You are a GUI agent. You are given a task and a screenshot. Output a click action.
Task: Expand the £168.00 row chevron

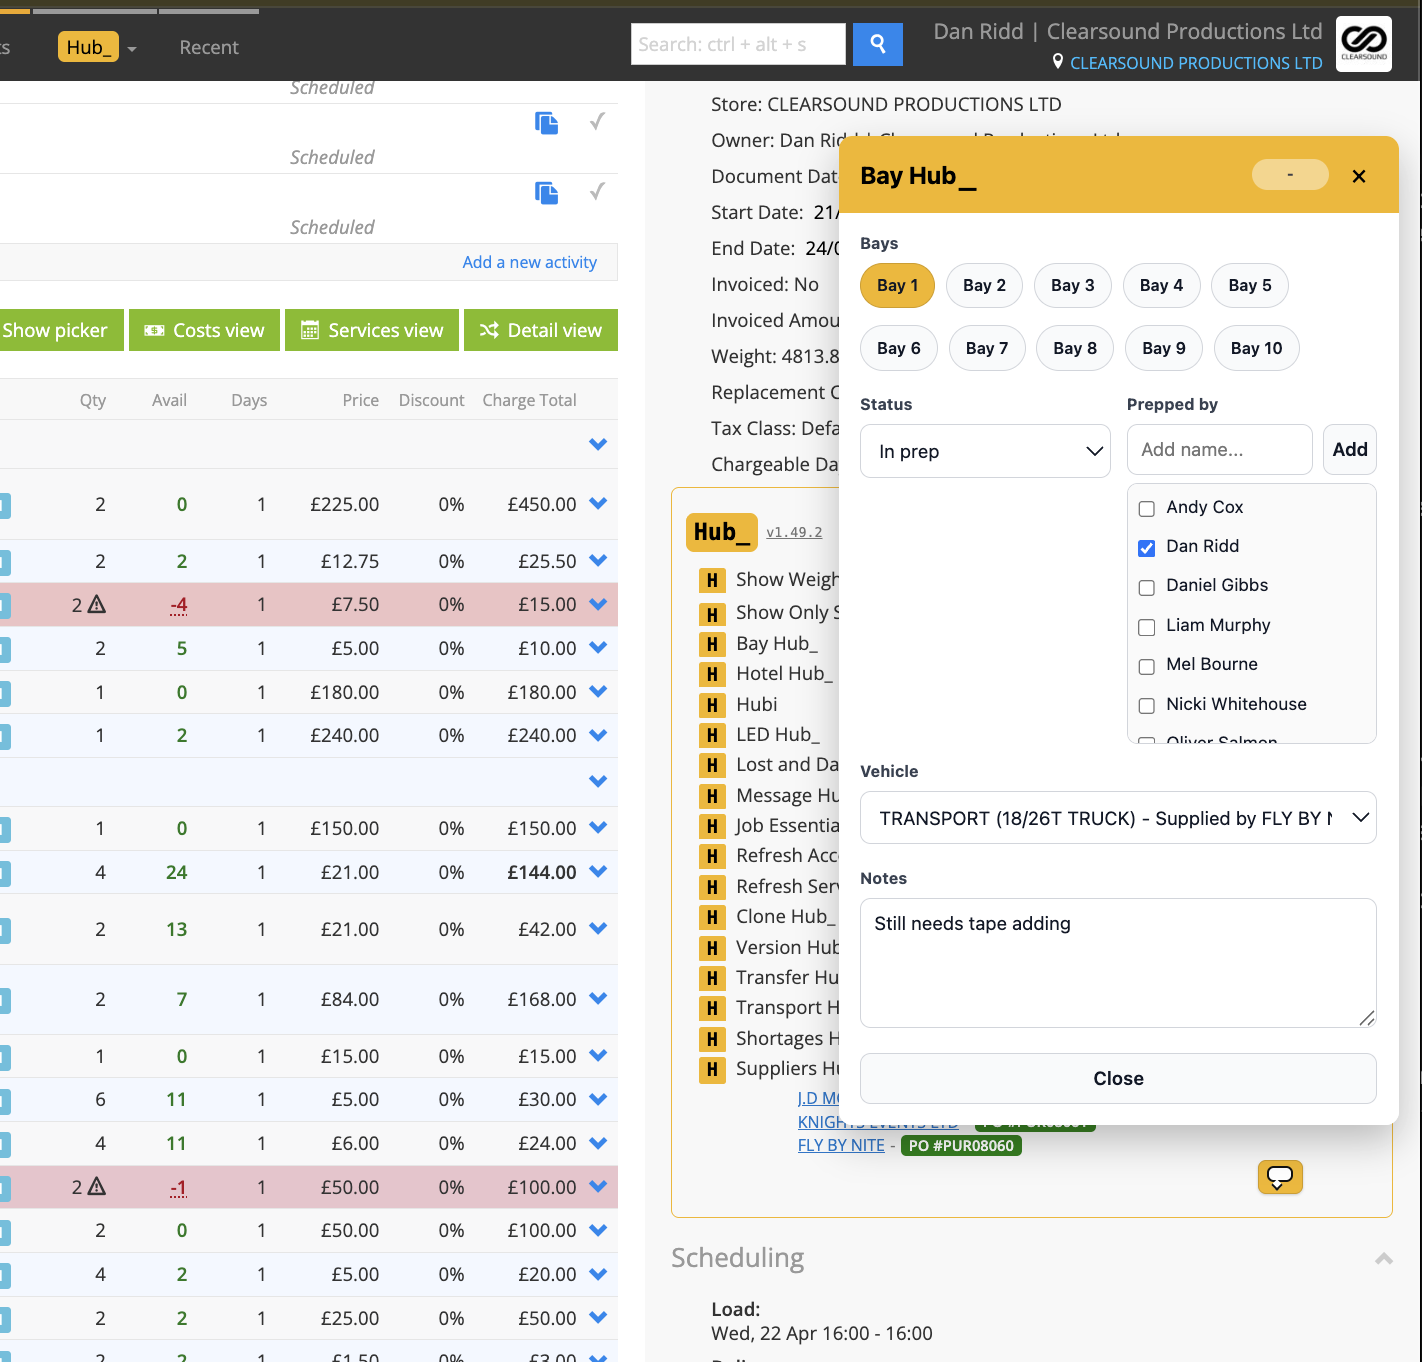coord(598,999)
